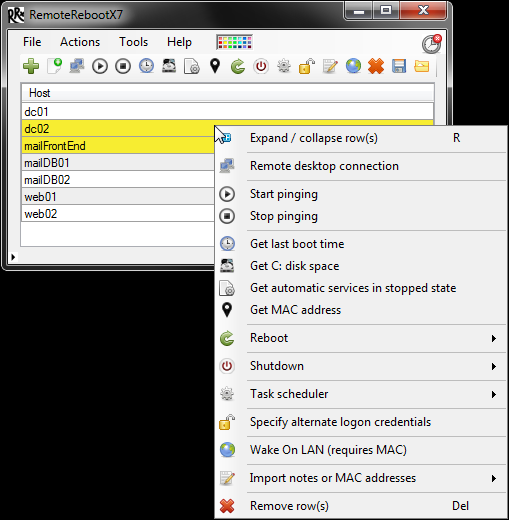Select the mailDB02 host row
The width and height of the screenshot is (509, 520).
(118, 180)
